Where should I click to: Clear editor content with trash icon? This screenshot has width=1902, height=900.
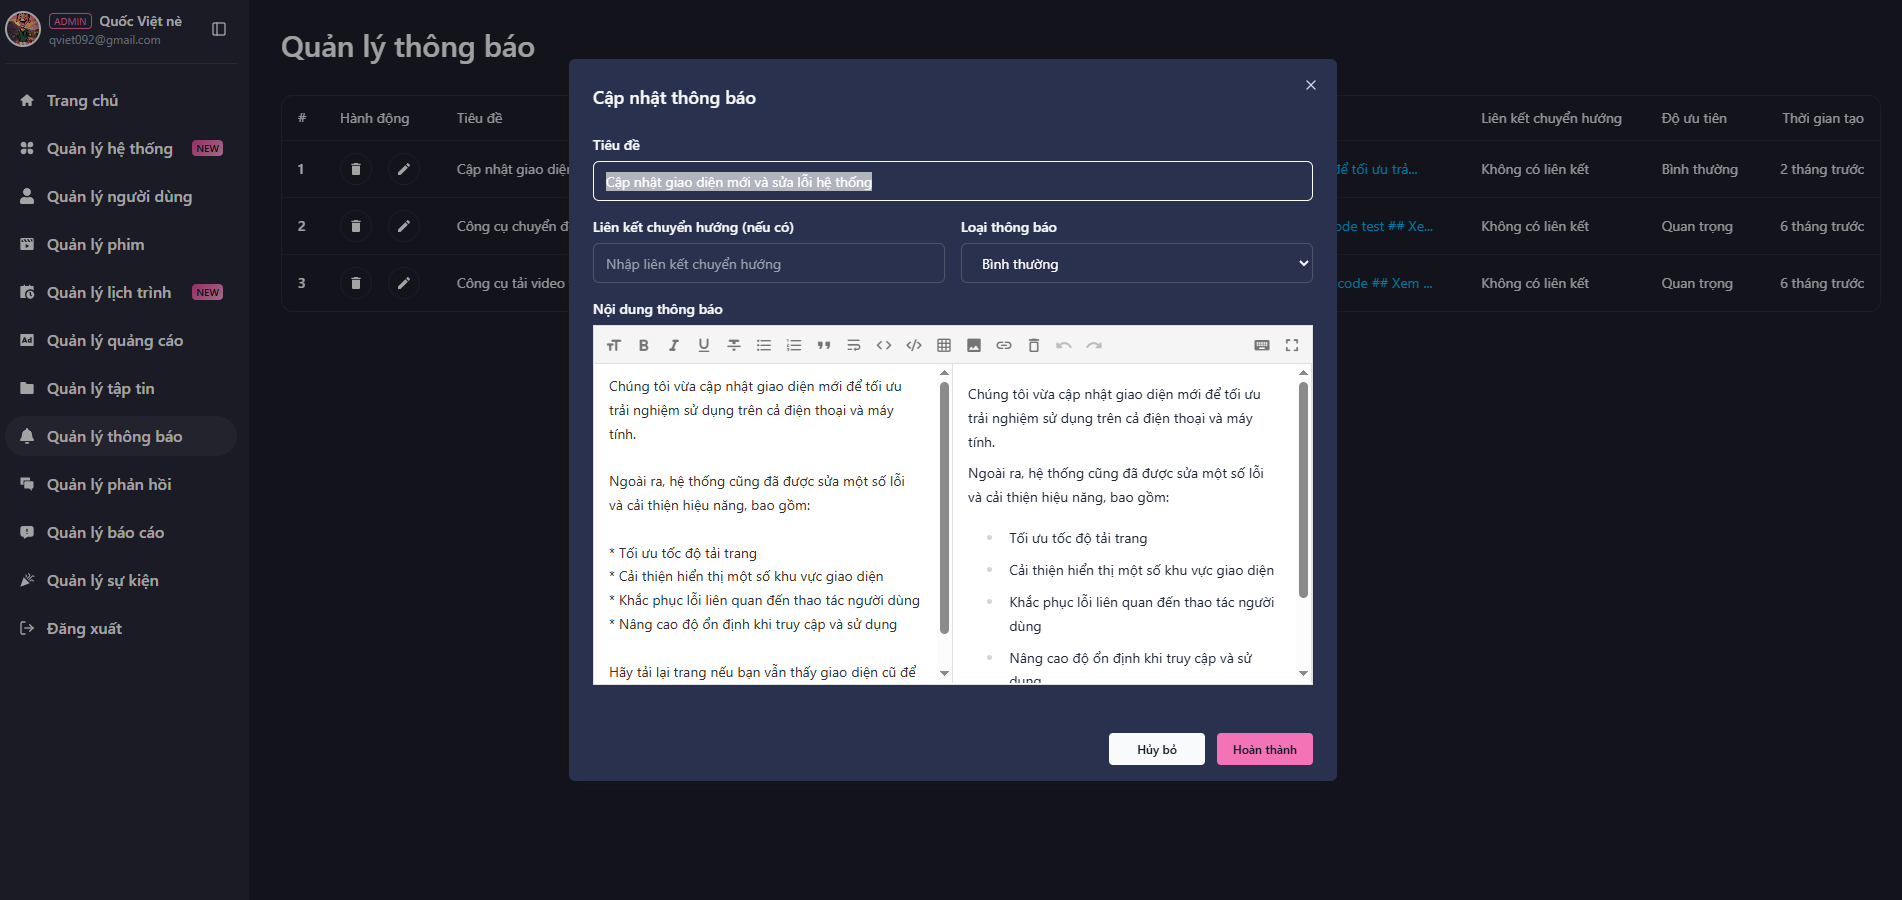pyautogui.click(x=1034, y=345)
